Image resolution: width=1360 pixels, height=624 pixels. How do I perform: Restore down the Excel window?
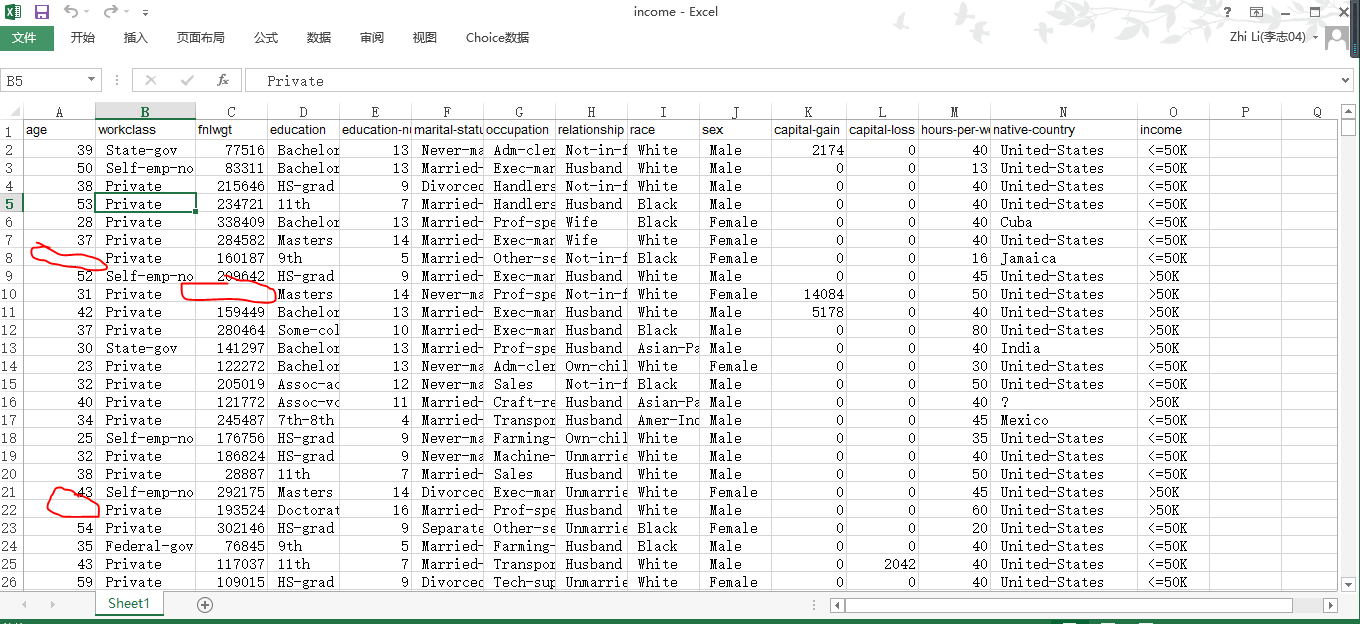[1315, 12]
